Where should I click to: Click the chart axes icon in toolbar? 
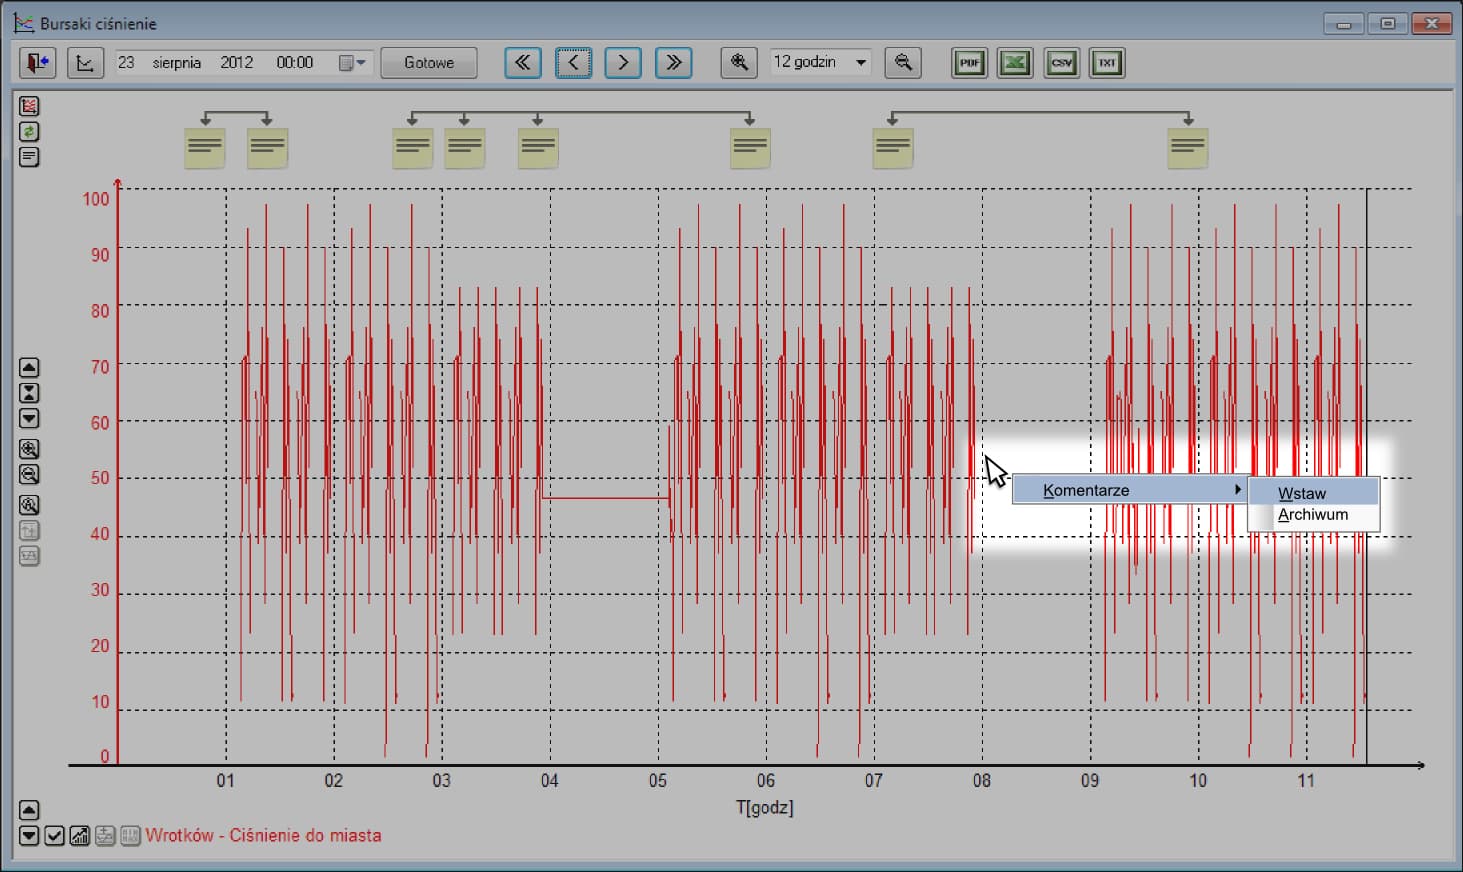pos(85,63)
